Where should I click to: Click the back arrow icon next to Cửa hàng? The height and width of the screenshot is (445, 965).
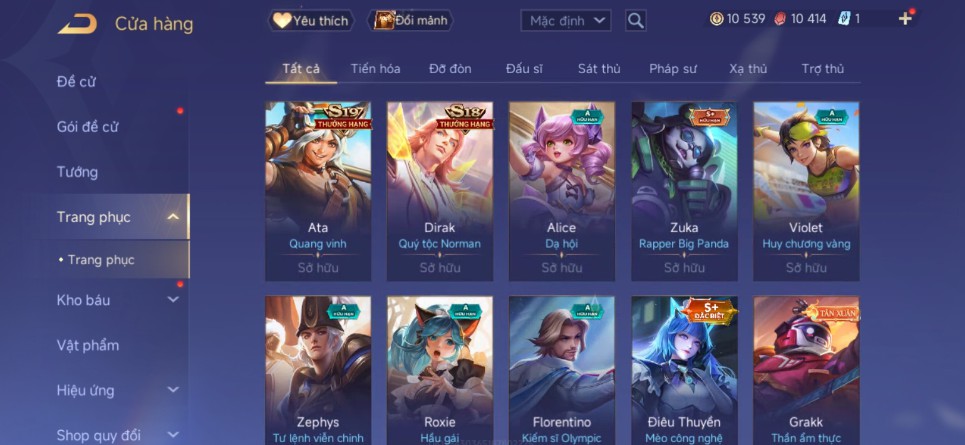click(78, 24)
